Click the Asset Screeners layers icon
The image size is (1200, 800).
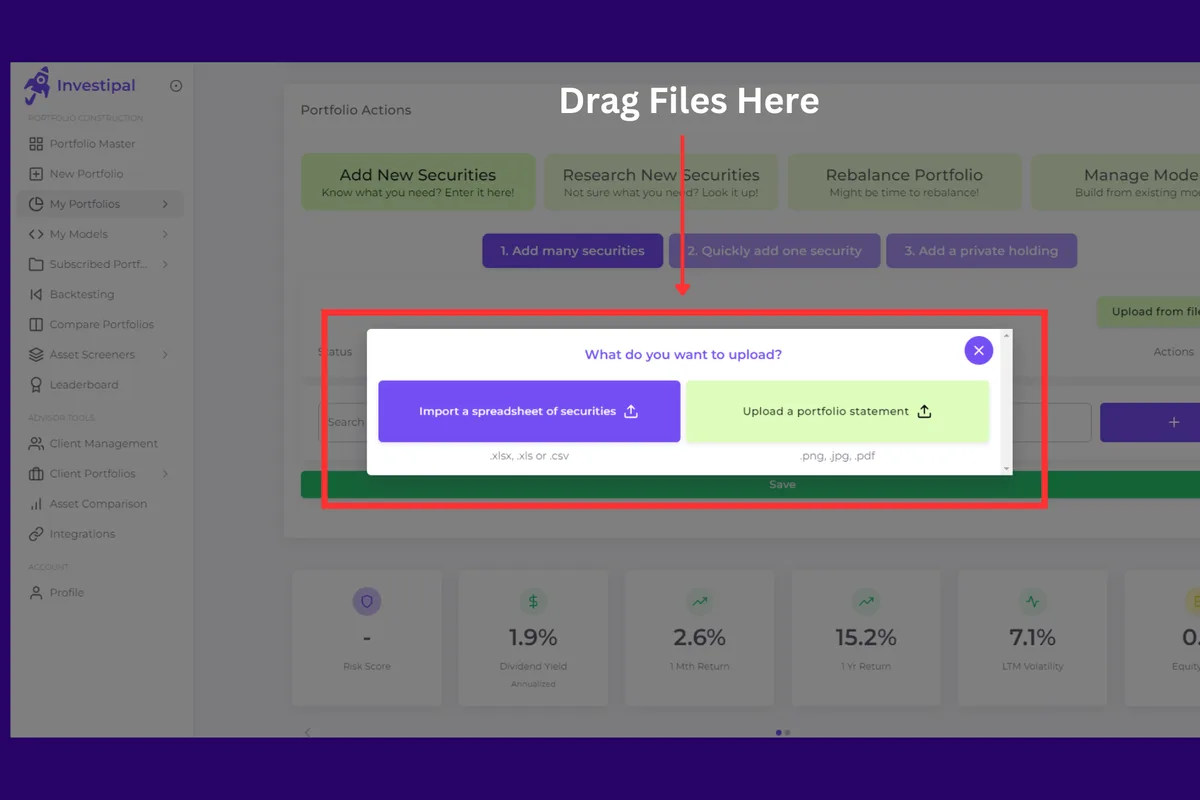34,354
